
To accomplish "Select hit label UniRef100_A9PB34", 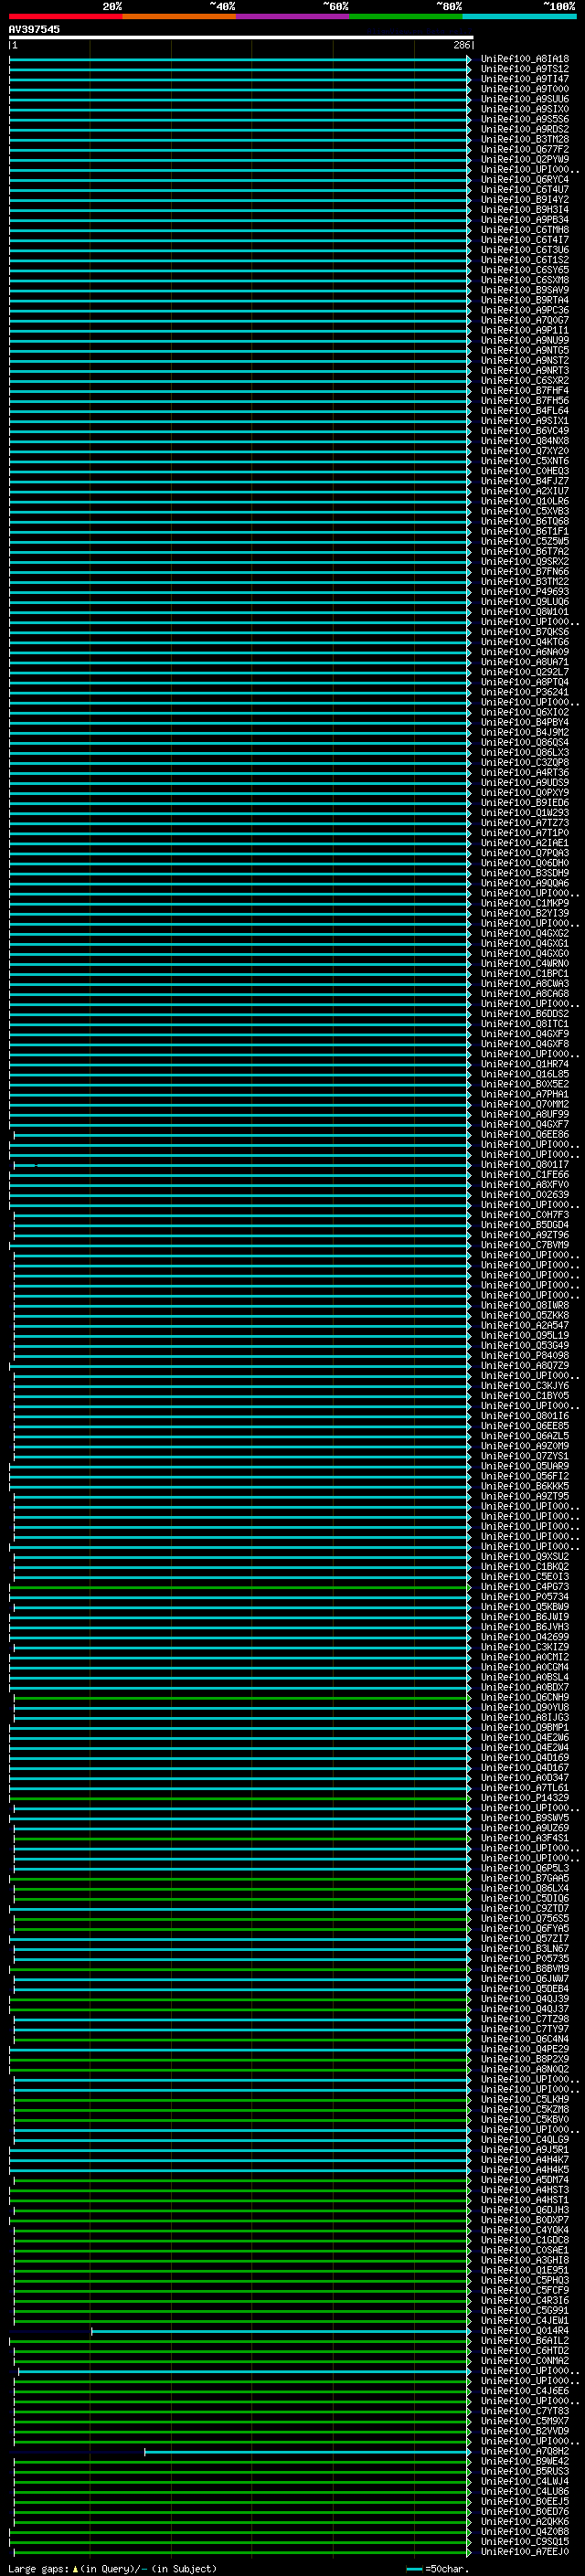I will coord(525,220).
